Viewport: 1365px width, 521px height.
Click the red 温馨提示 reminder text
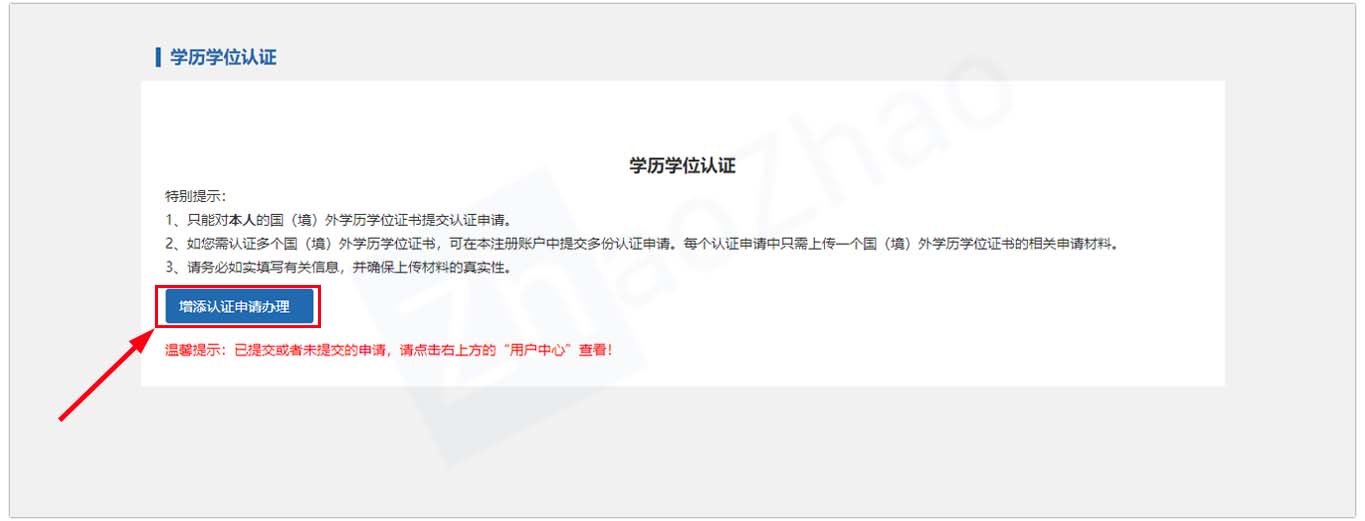[x=388, y=351]
